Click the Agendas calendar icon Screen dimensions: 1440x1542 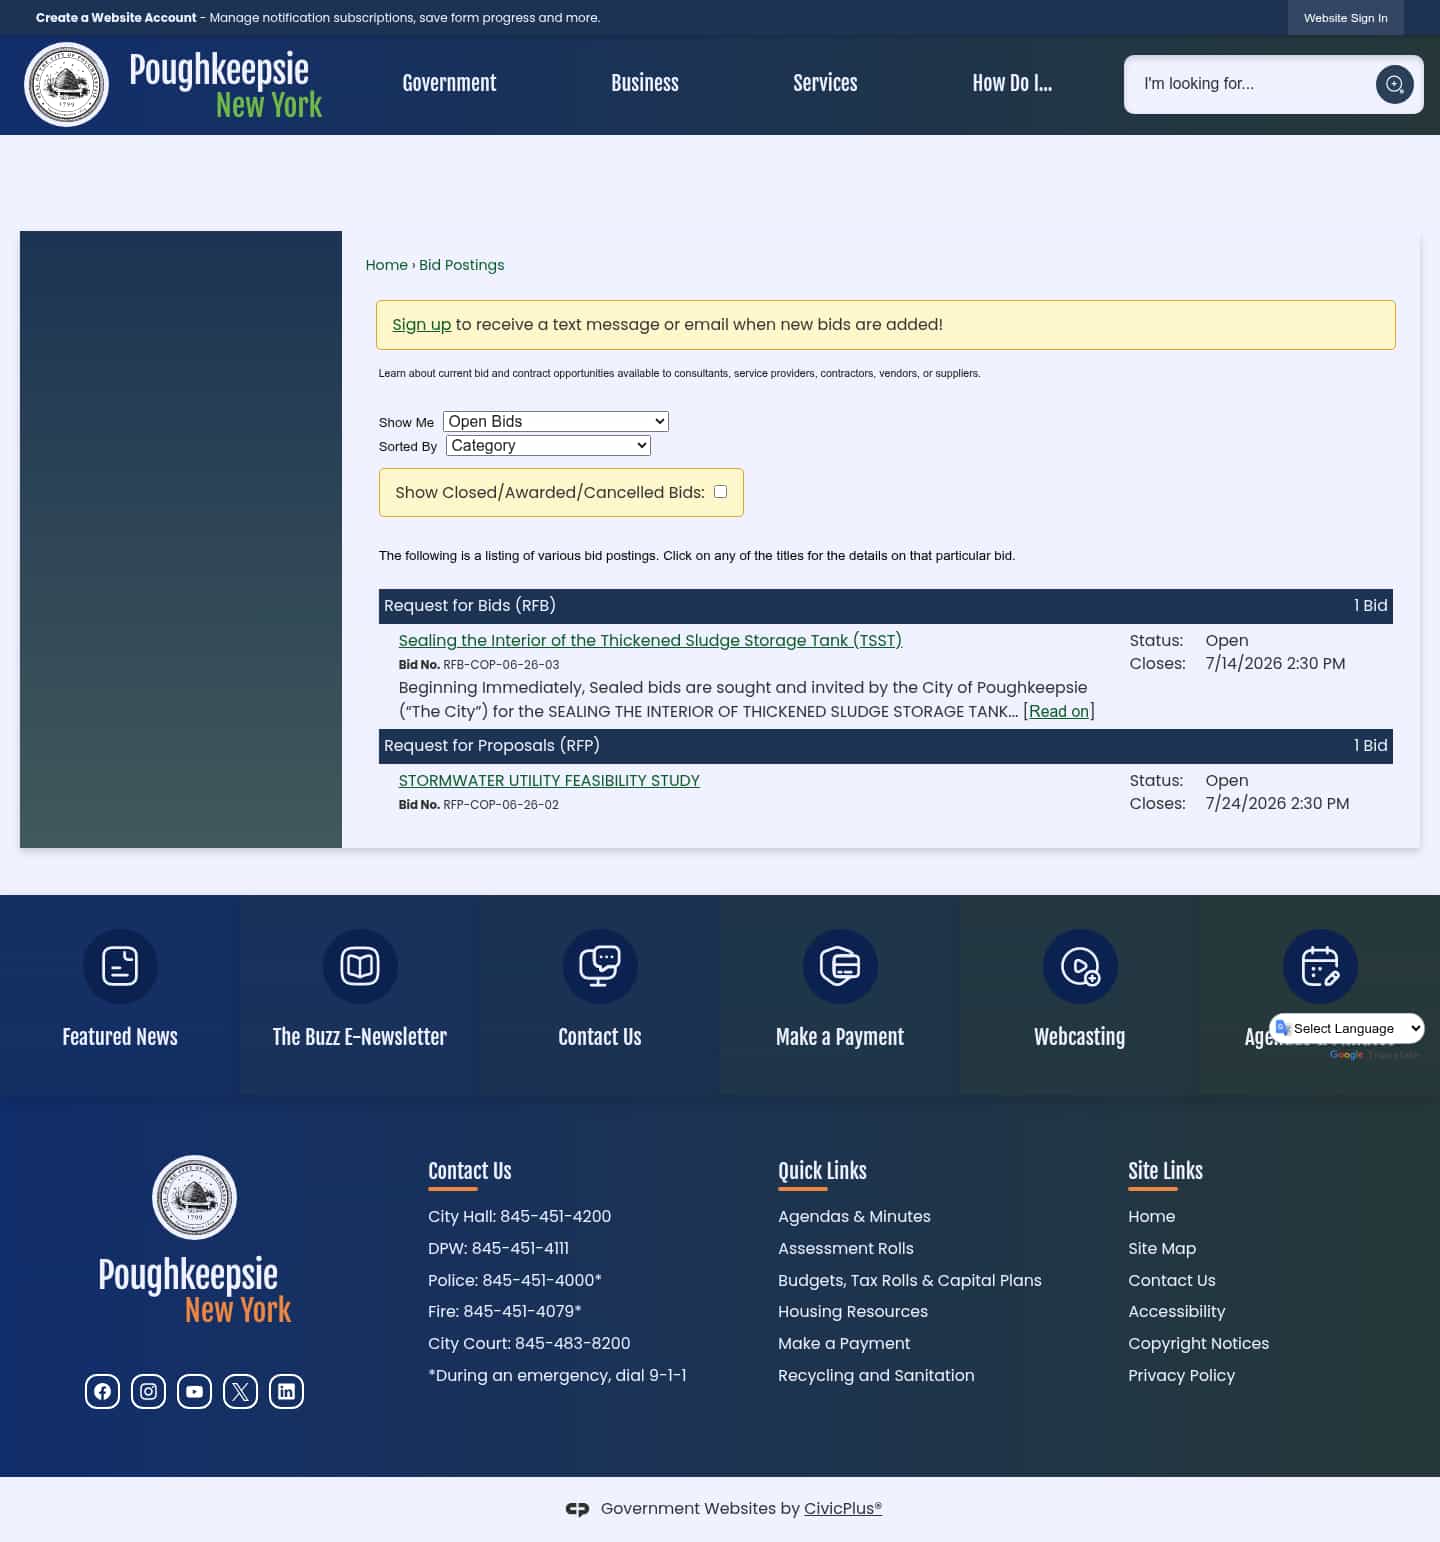click(x=1320, y=966)
